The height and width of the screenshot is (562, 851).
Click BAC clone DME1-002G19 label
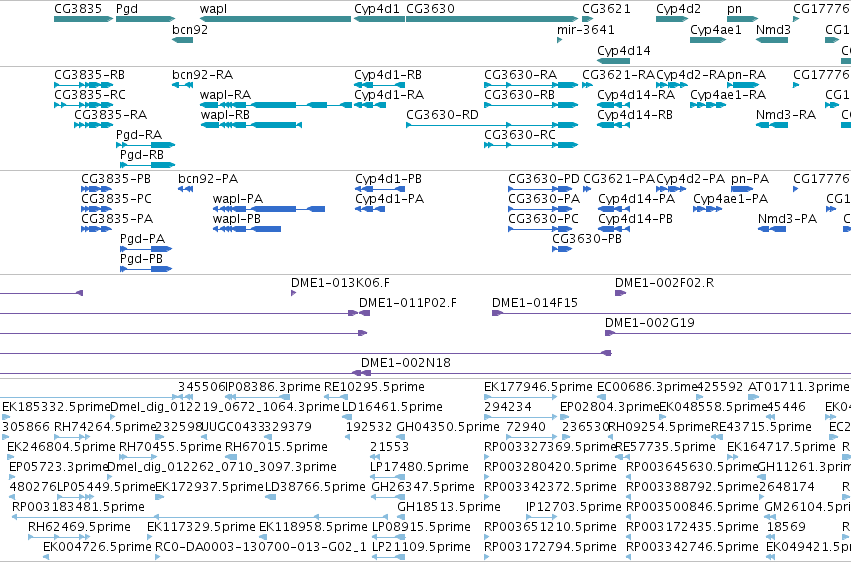click(x=650, y=323)
